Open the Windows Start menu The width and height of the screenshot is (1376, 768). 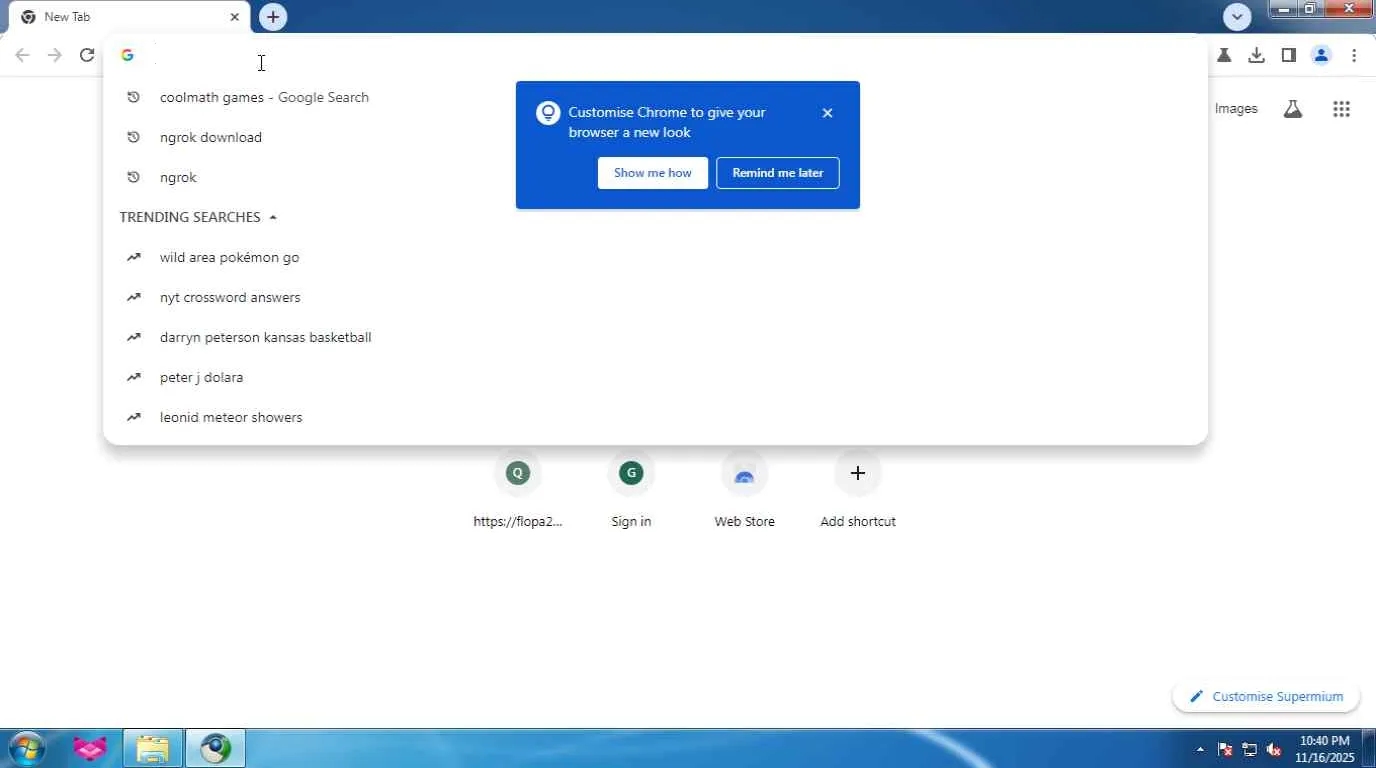(27, 748)
